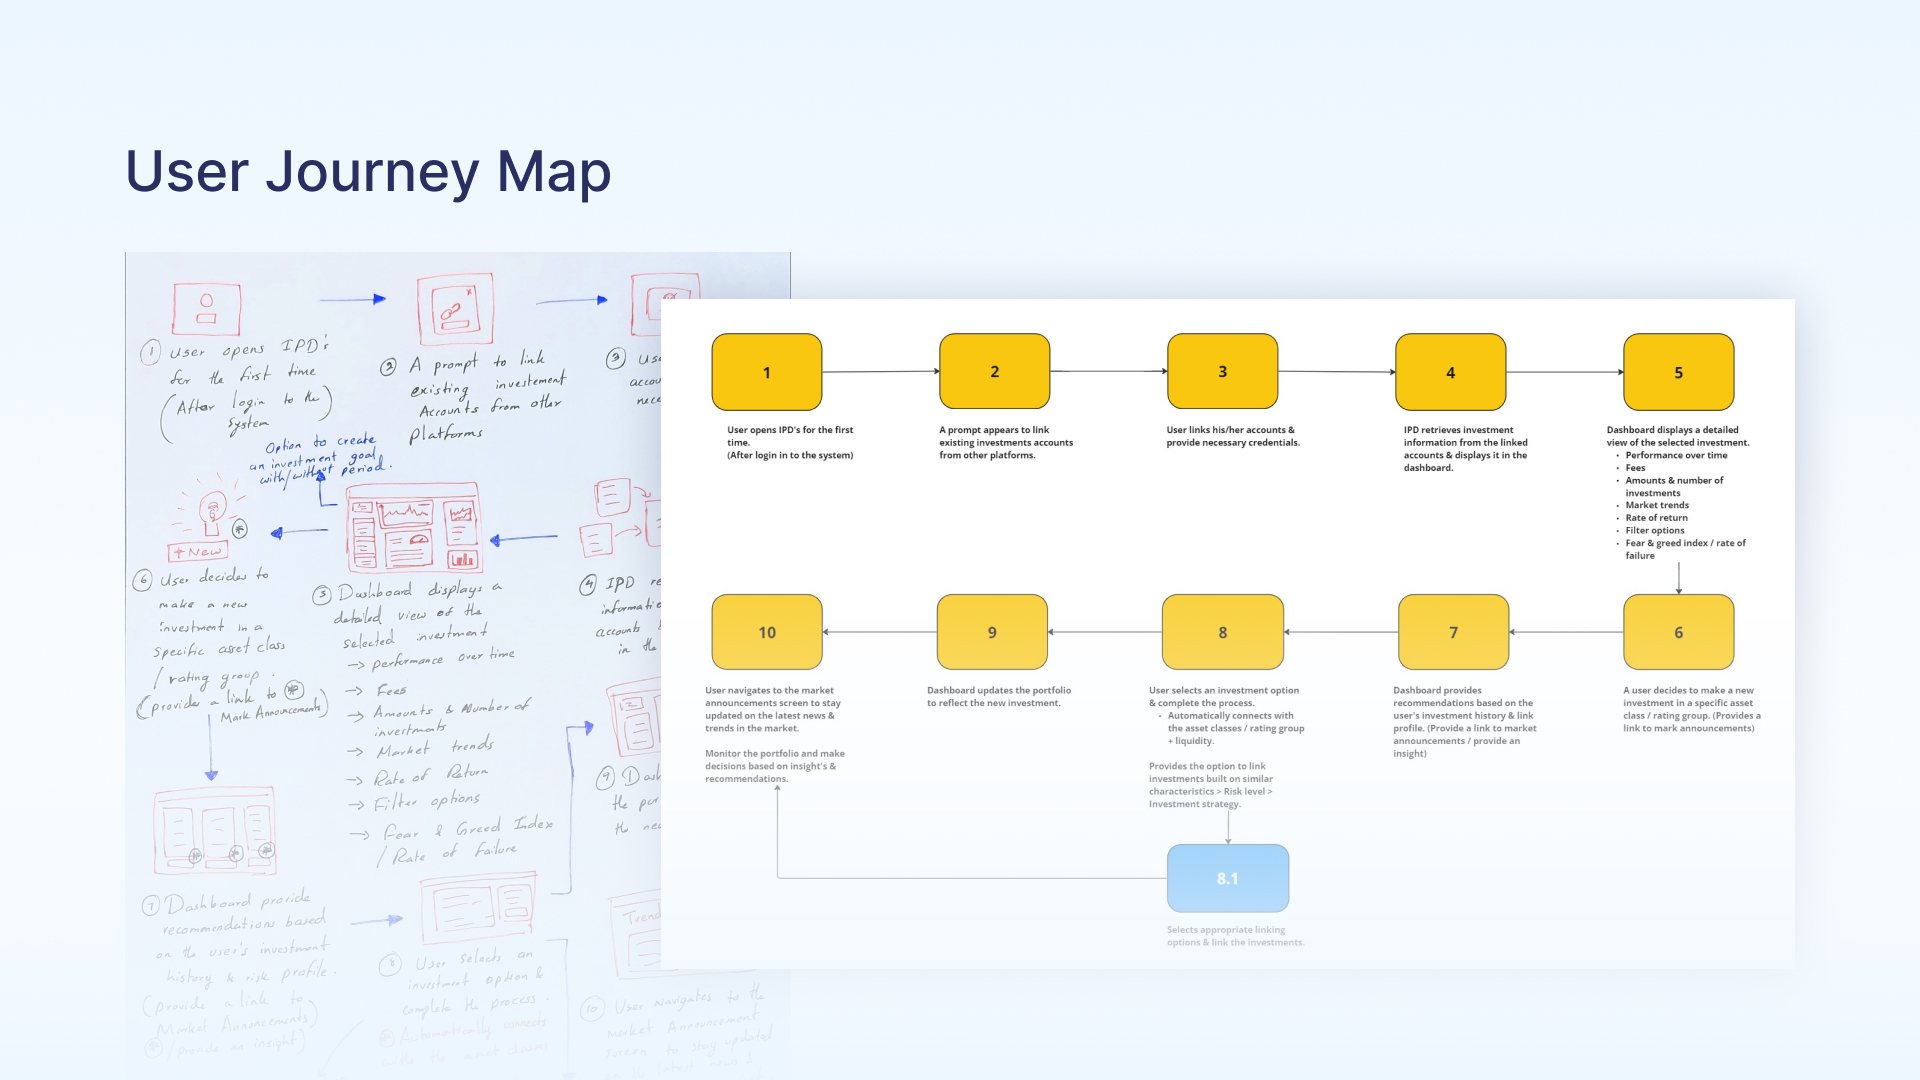The width and height of the screenshot is (1920, 1080).
Task: Select yellow step box 1
Action: pyautogui.click(x=767, y=372)
